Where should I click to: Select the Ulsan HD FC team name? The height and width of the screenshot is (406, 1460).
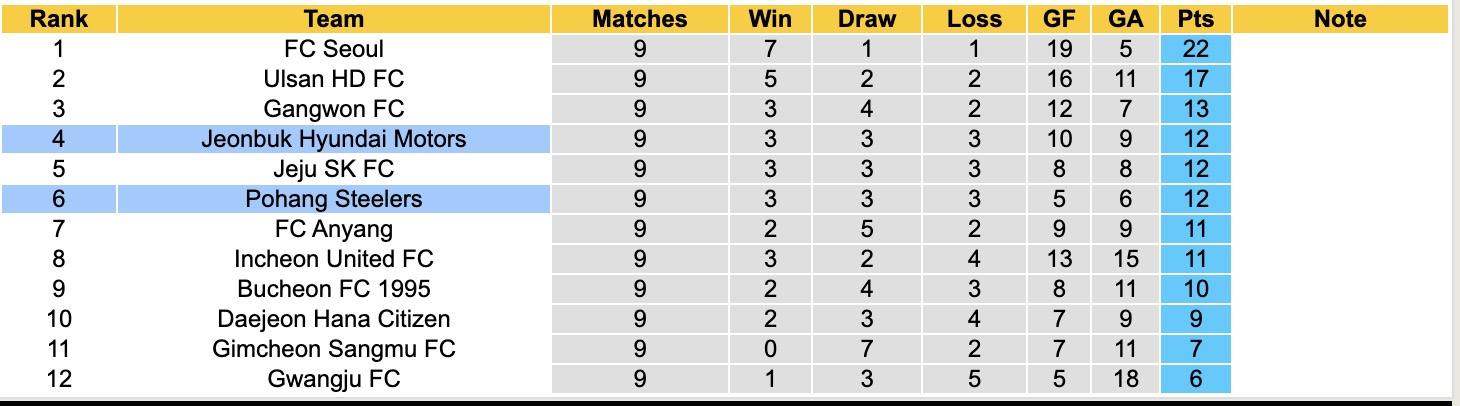click(x=333, y=79)
